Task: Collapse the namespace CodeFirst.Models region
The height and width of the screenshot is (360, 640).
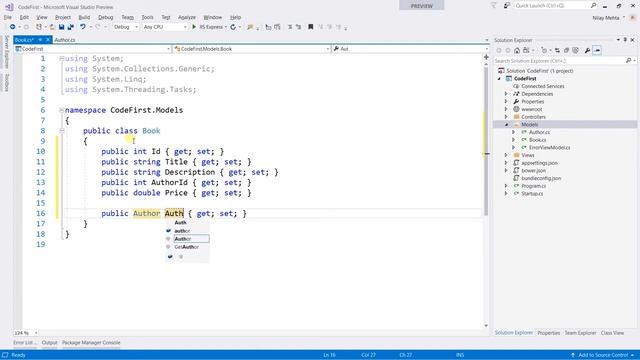Action: pos(62,110)
